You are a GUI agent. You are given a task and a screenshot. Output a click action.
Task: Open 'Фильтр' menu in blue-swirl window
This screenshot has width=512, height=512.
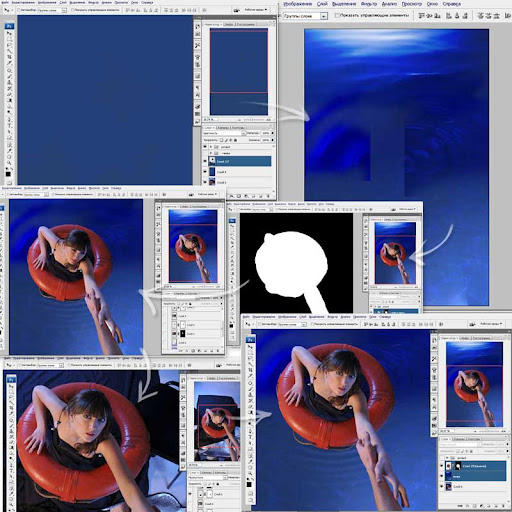[x=369, y=4]
